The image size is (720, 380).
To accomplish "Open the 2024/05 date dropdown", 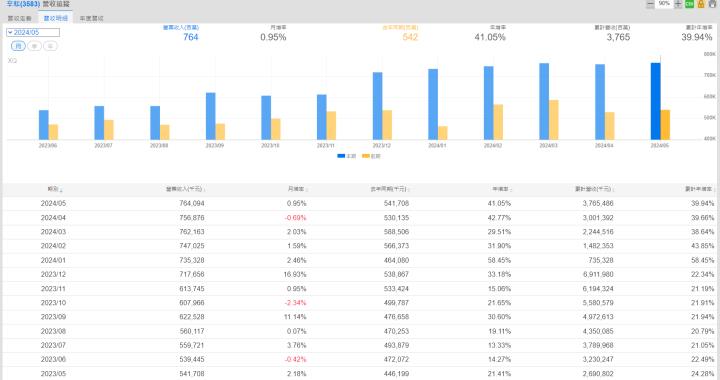I will pos(33,33).
